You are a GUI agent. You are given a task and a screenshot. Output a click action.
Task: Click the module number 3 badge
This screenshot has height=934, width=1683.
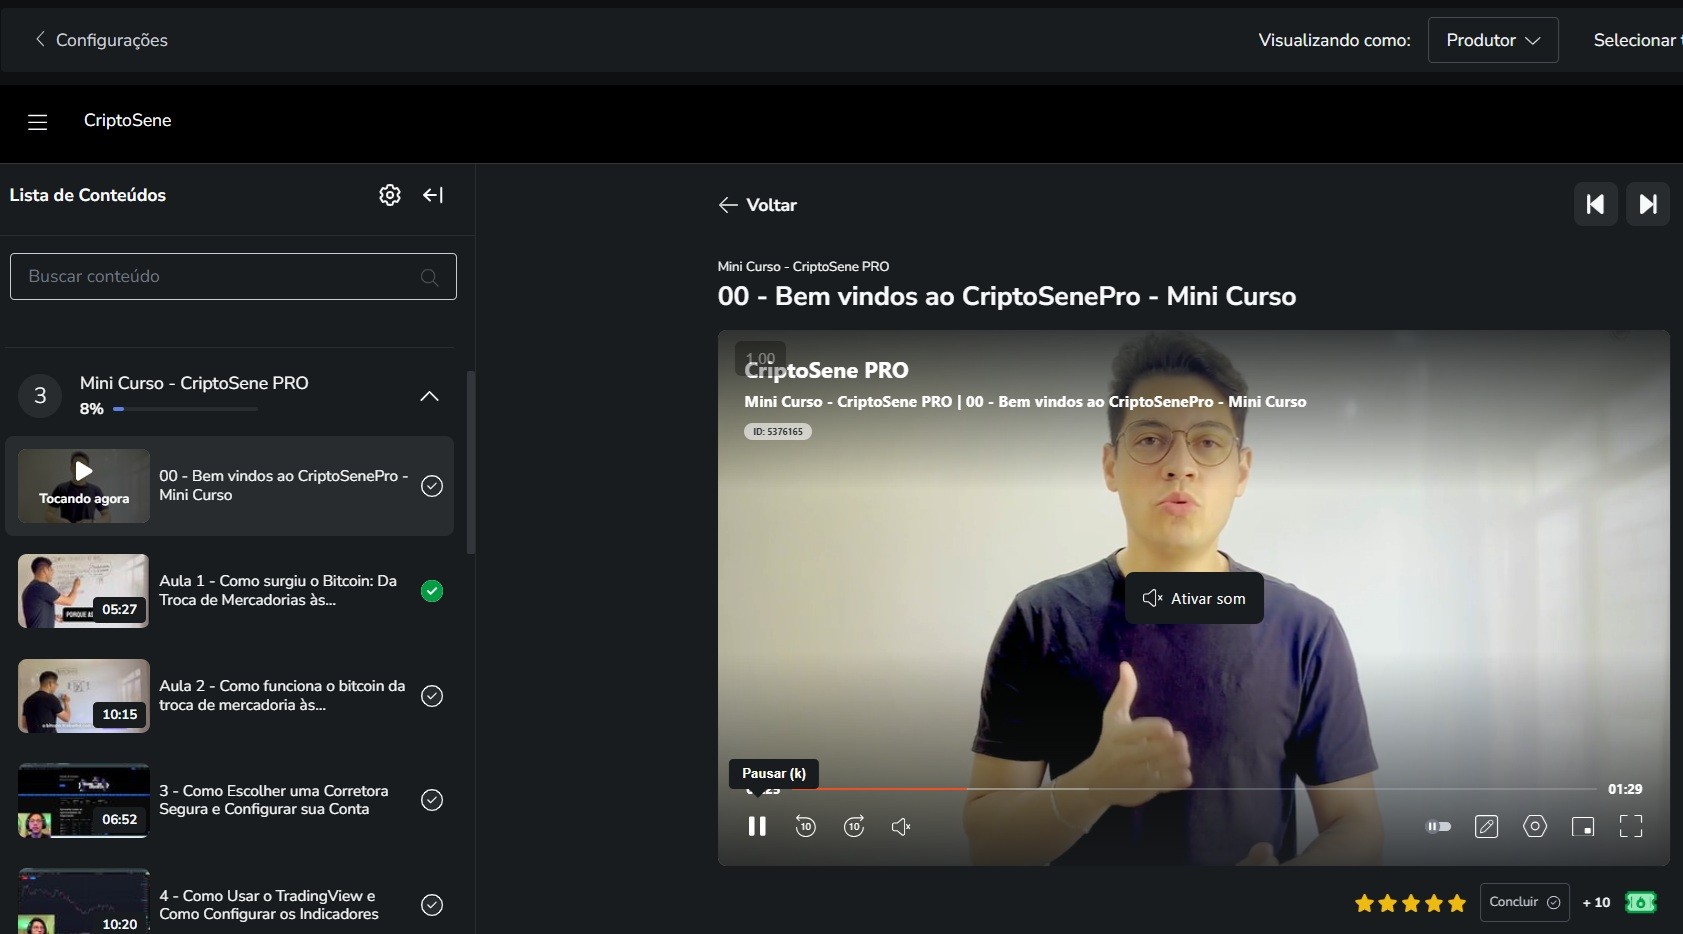tap(40, 396)
